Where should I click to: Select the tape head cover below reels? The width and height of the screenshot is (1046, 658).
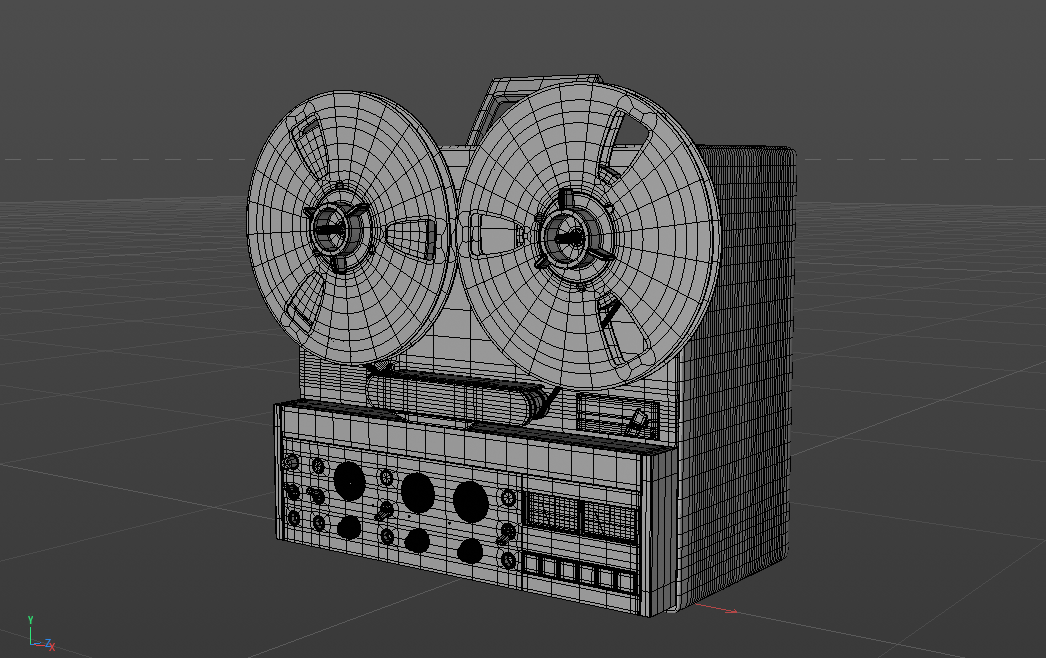pos(457,397)
